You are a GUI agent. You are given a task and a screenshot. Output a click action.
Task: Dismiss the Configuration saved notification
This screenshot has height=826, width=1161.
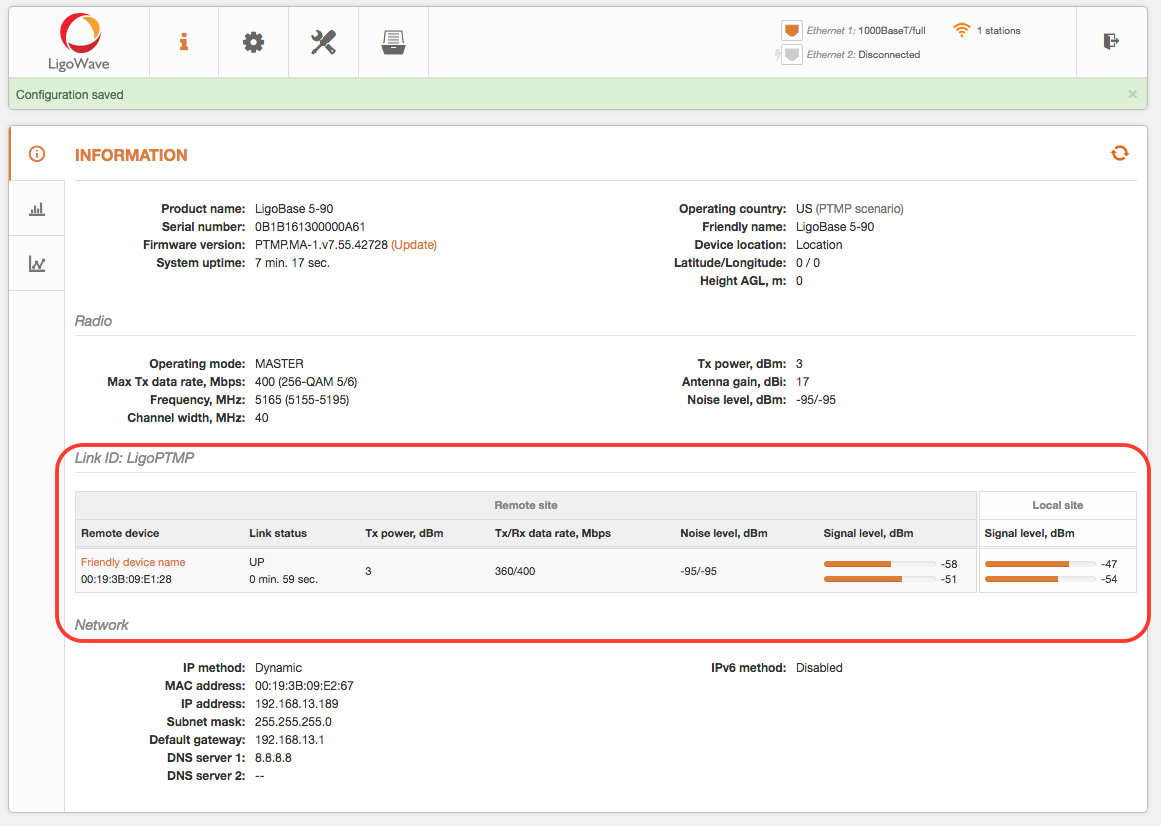tap(1132, 93)
